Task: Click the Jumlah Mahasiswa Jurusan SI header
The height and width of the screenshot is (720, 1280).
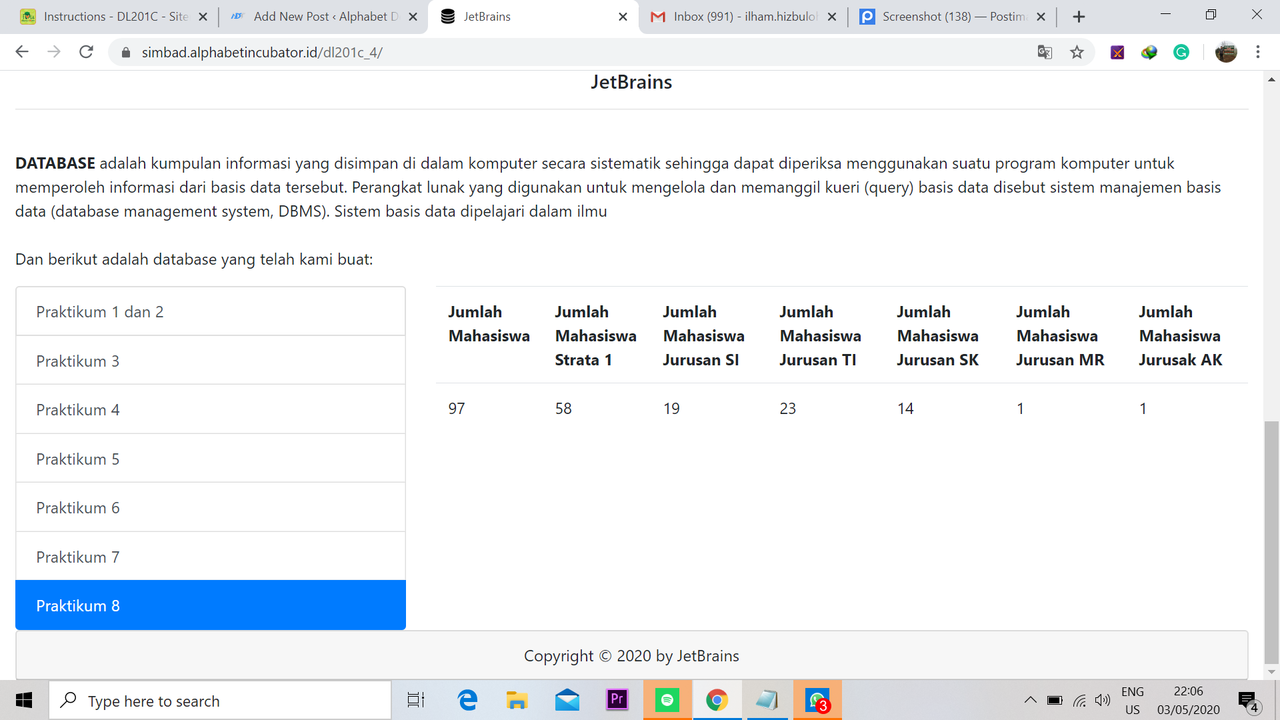Action: coord(703,336)
